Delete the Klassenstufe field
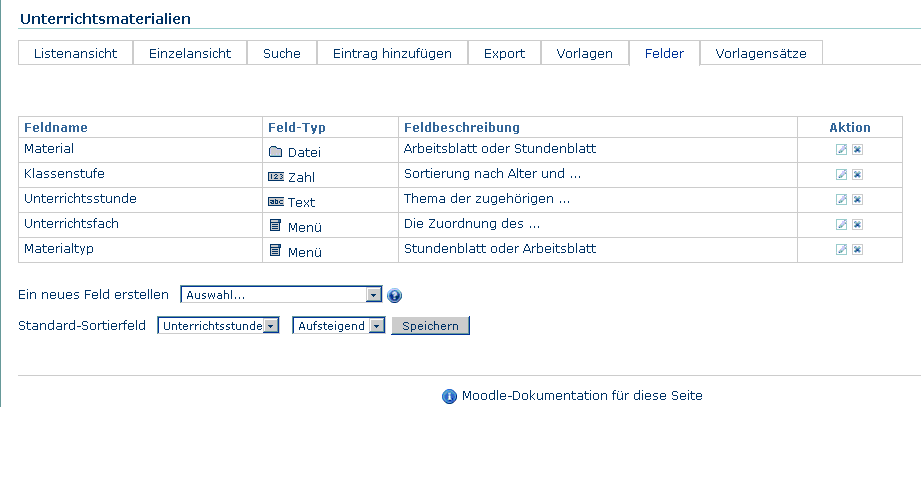921x480 pixels. [x=857, y=175]
